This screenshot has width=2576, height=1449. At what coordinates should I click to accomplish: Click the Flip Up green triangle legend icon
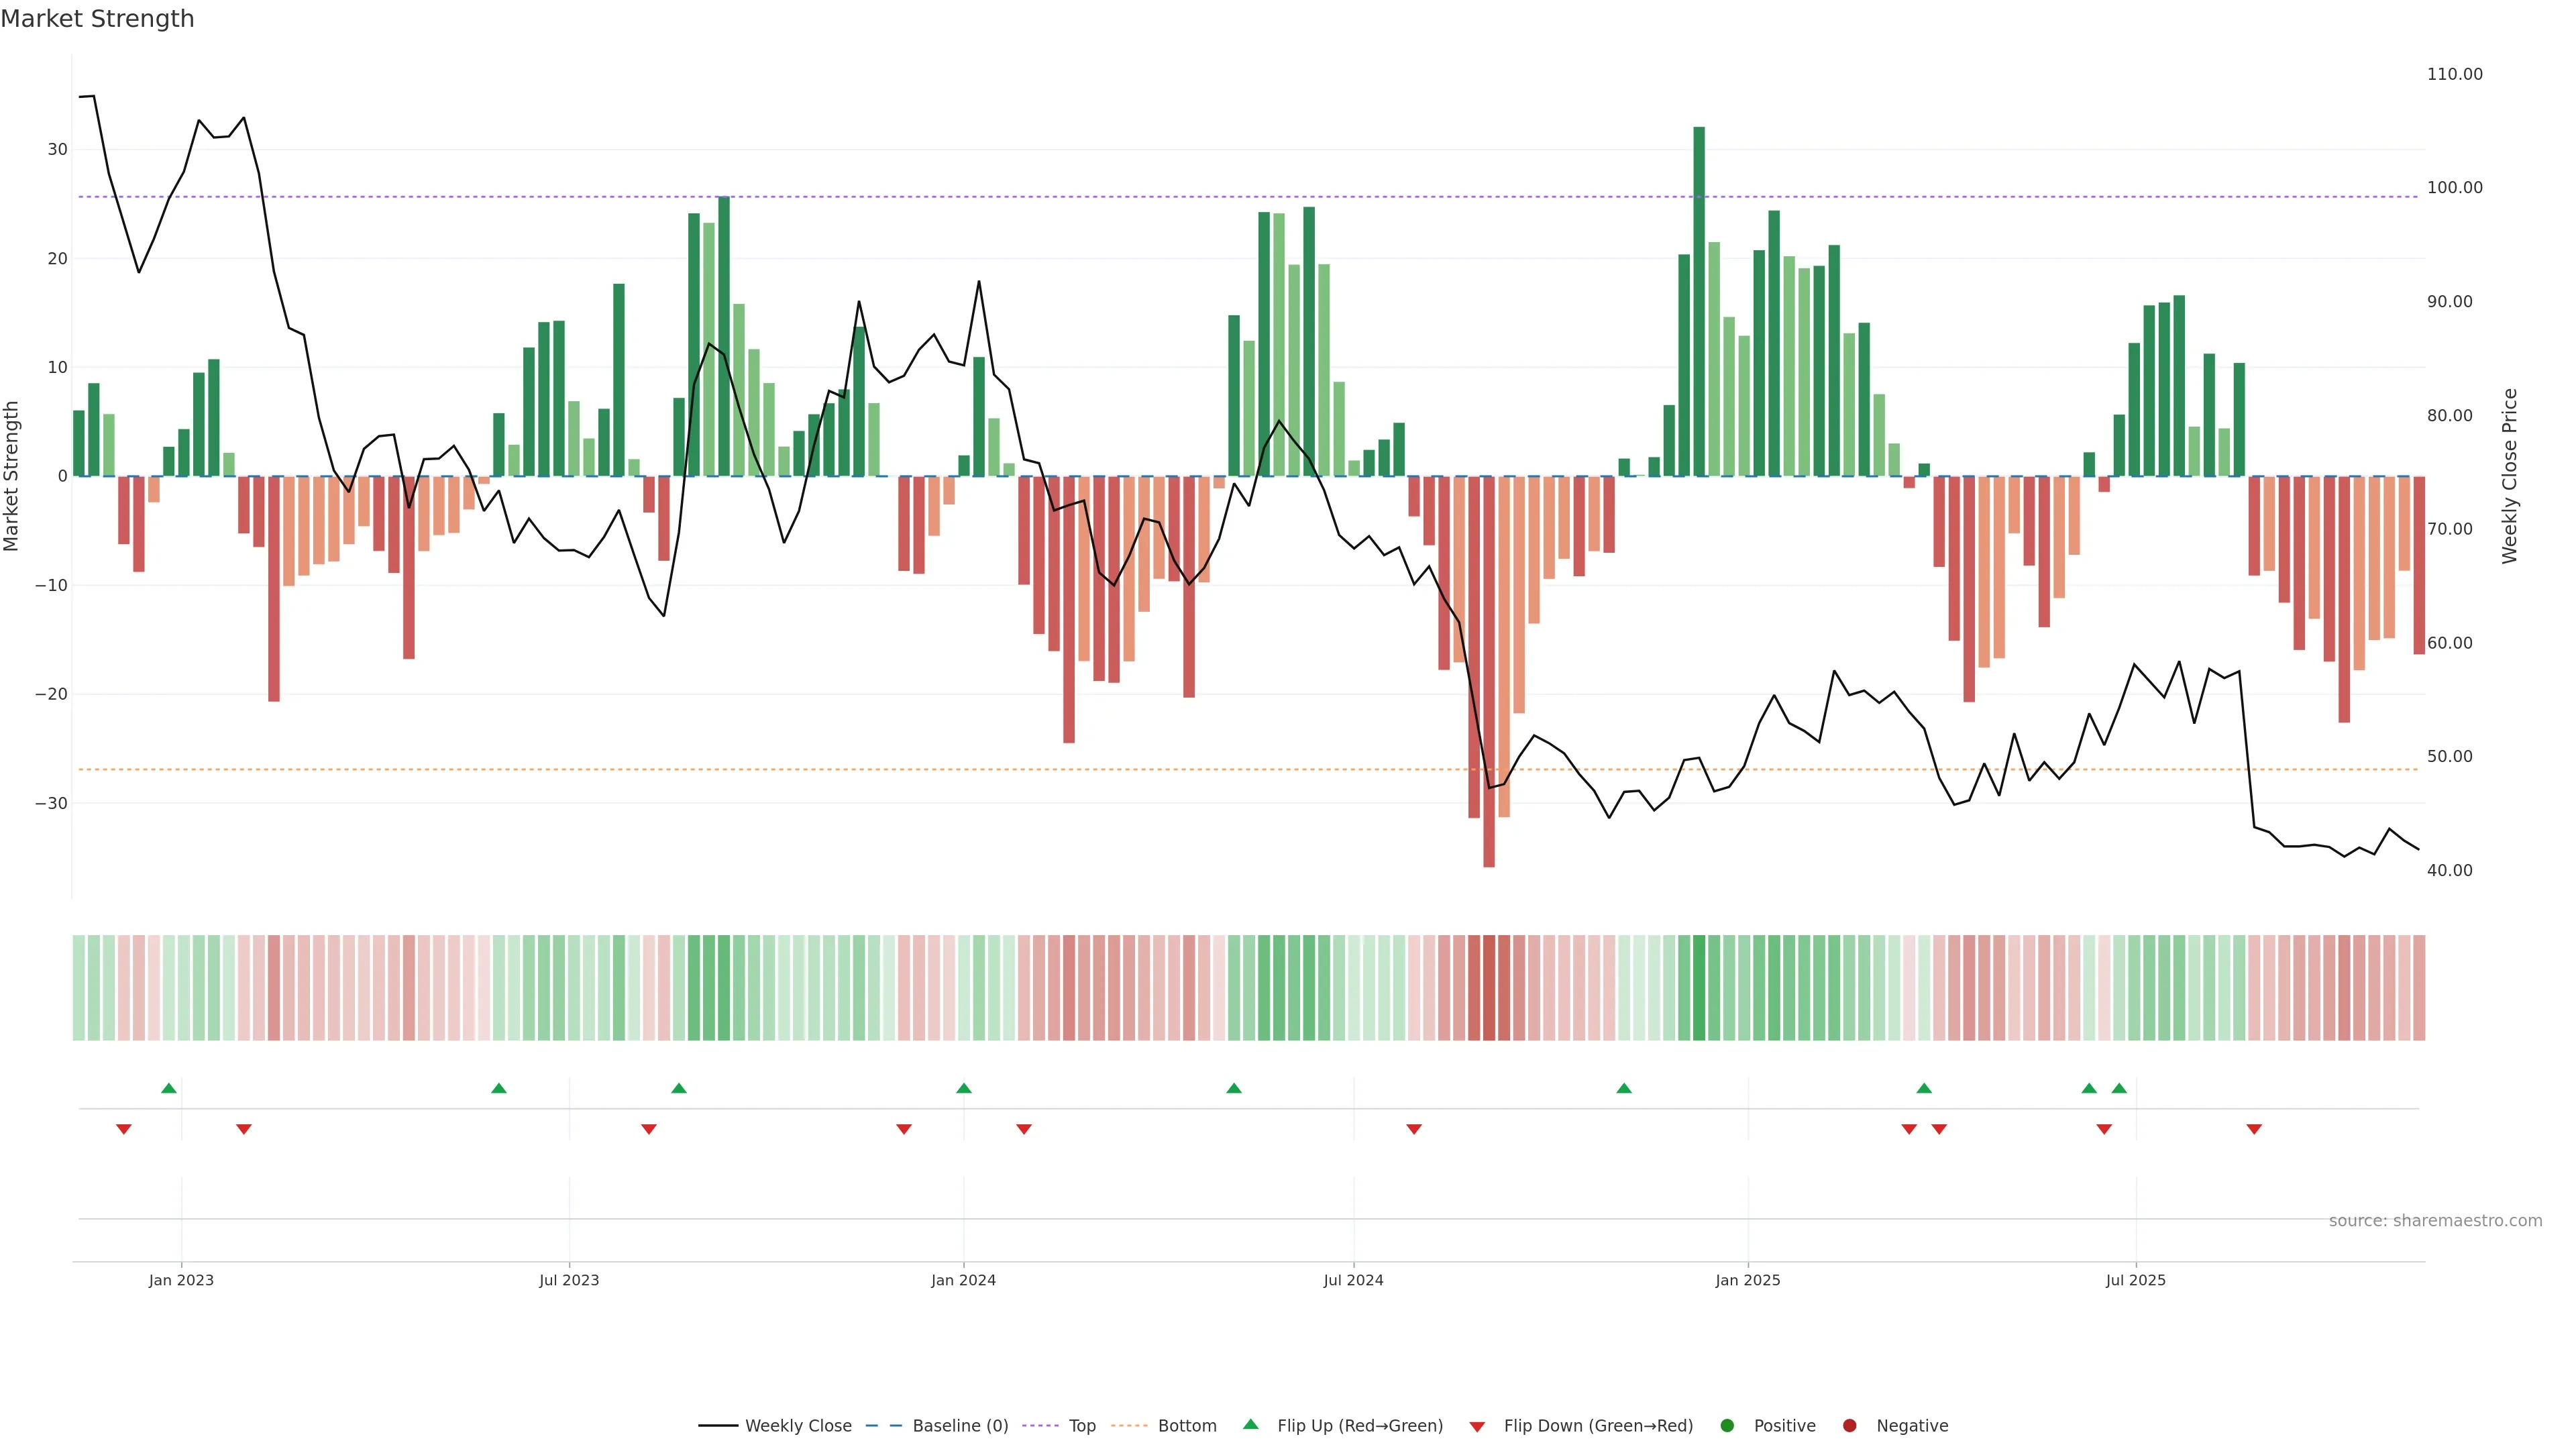pyautogui.click(x=1250, y=1424)
